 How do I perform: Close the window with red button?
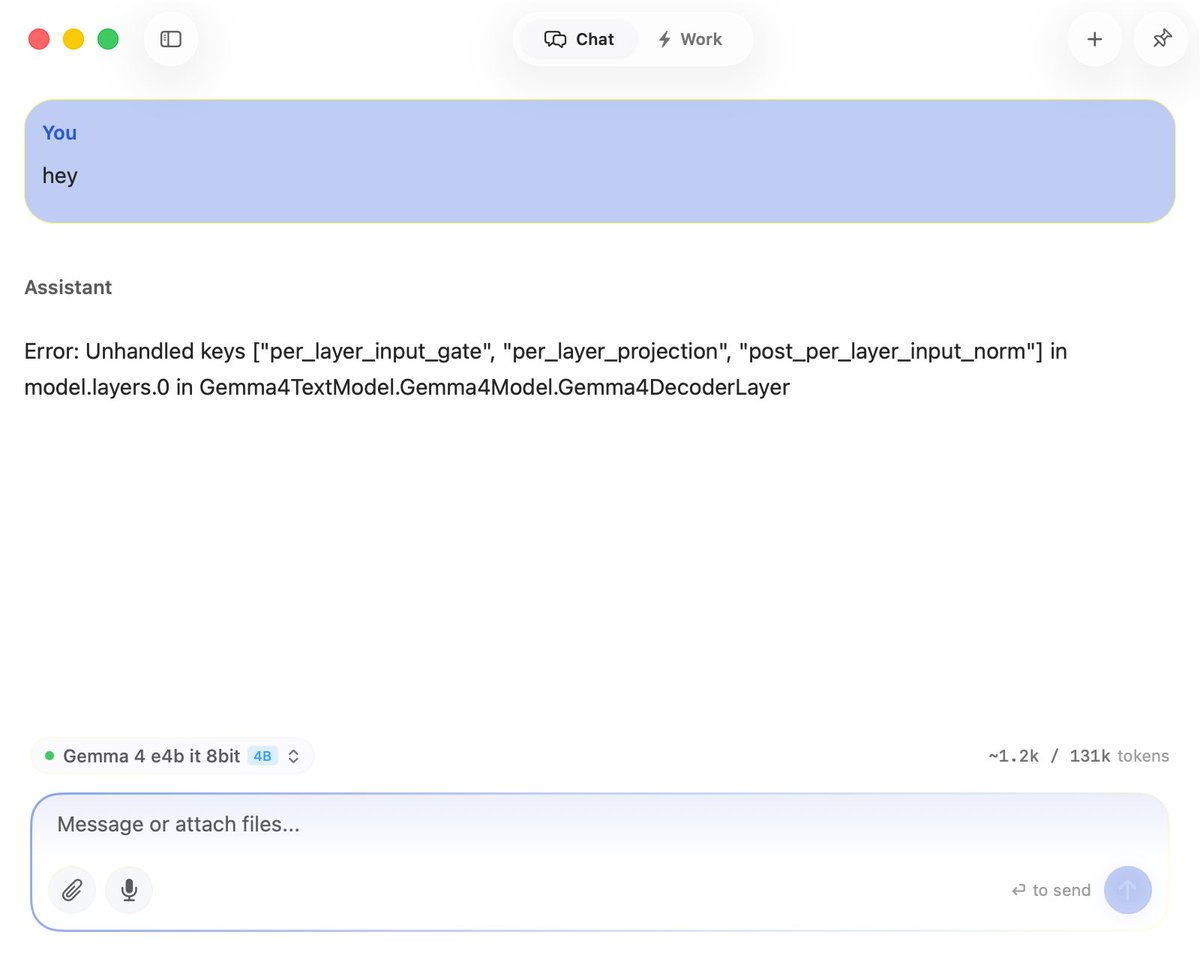(x=39, y=39)
